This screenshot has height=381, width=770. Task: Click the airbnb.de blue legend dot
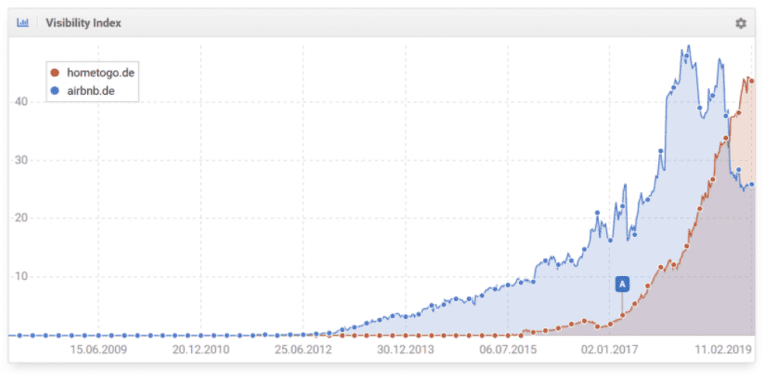click(x=55, y=91)
